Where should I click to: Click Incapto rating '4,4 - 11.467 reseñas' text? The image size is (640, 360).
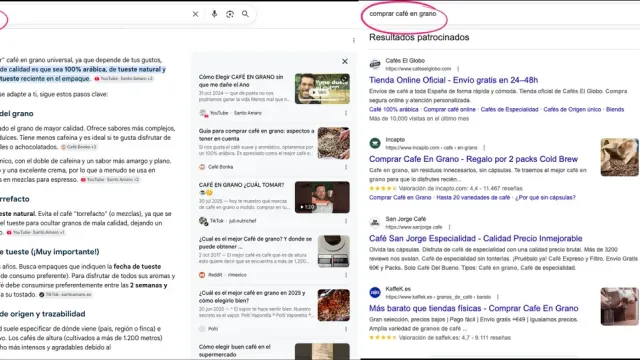coord(460,188)
